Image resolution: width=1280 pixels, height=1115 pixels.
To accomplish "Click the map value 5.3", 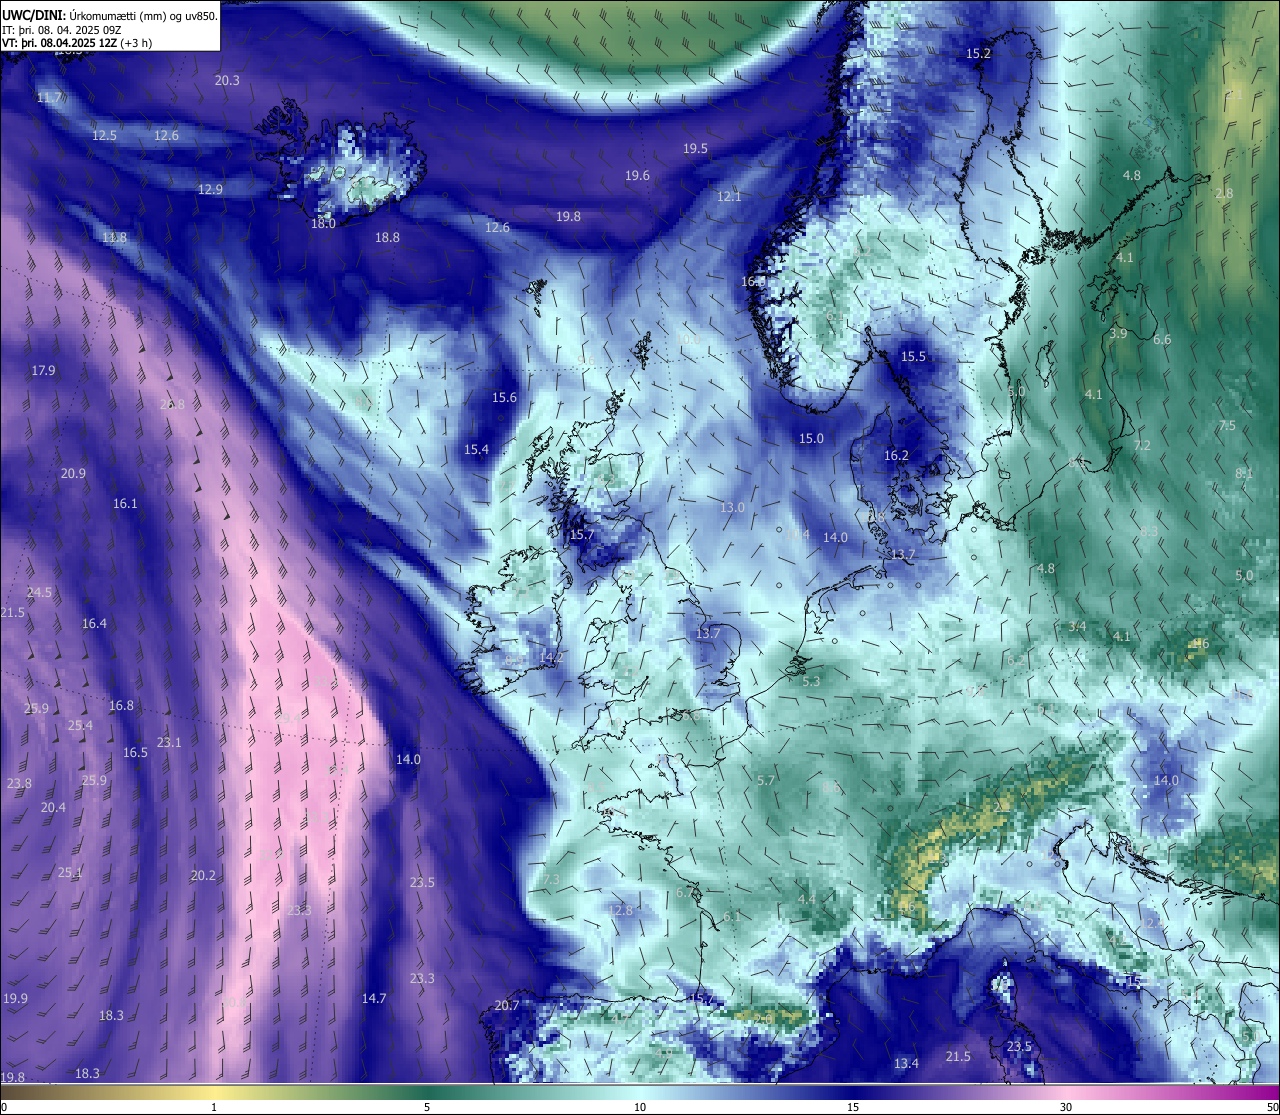I will coord(811,681).
